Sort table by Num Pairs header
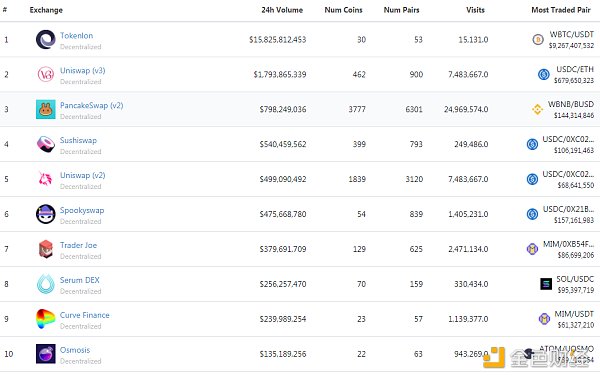Image resolution: width=600 pixels, height=379 pixels. pos(401,10)
